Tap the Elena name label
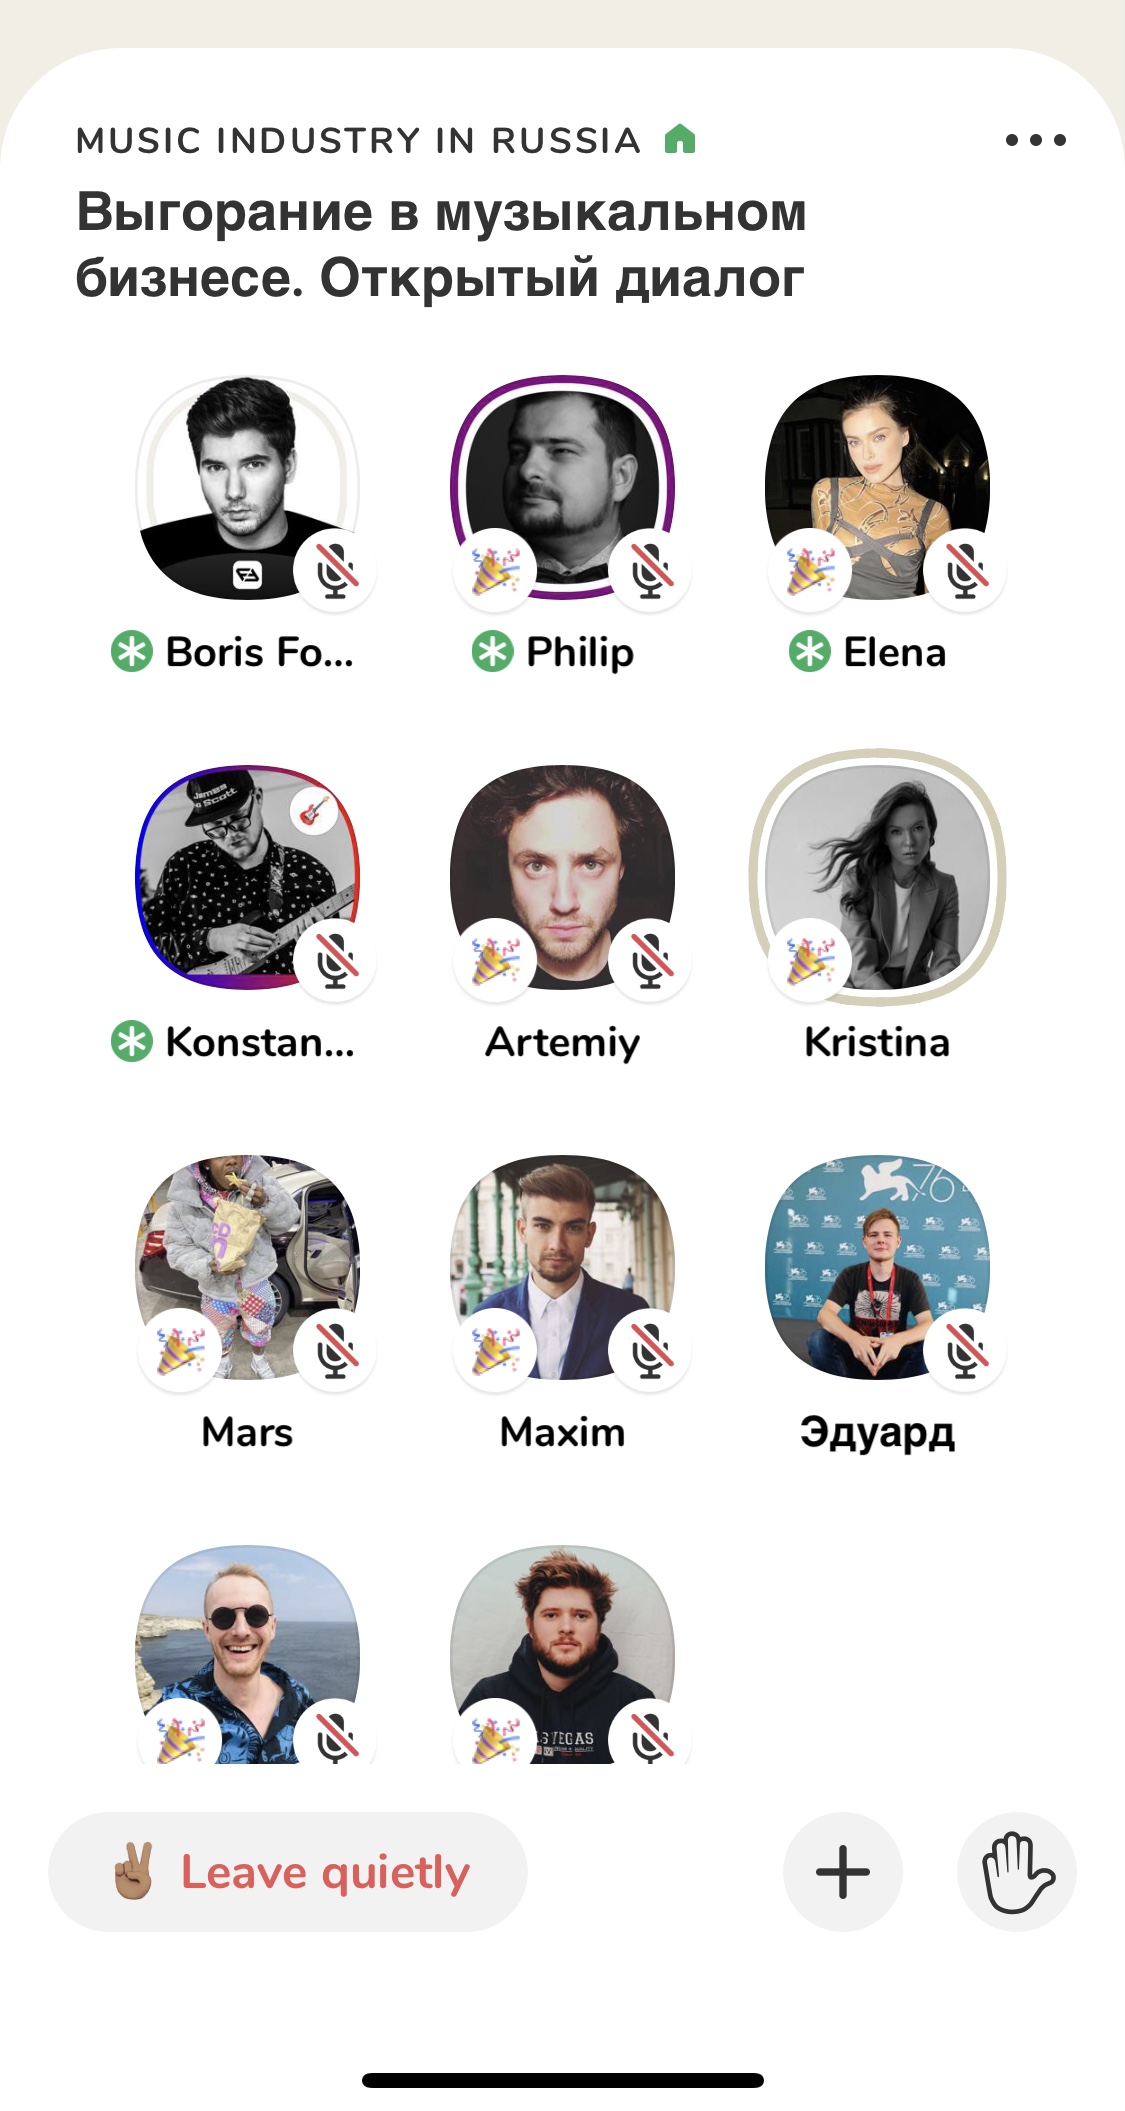The width and height of the screenshot is (1125, 2111). click(x=895, y=652)
